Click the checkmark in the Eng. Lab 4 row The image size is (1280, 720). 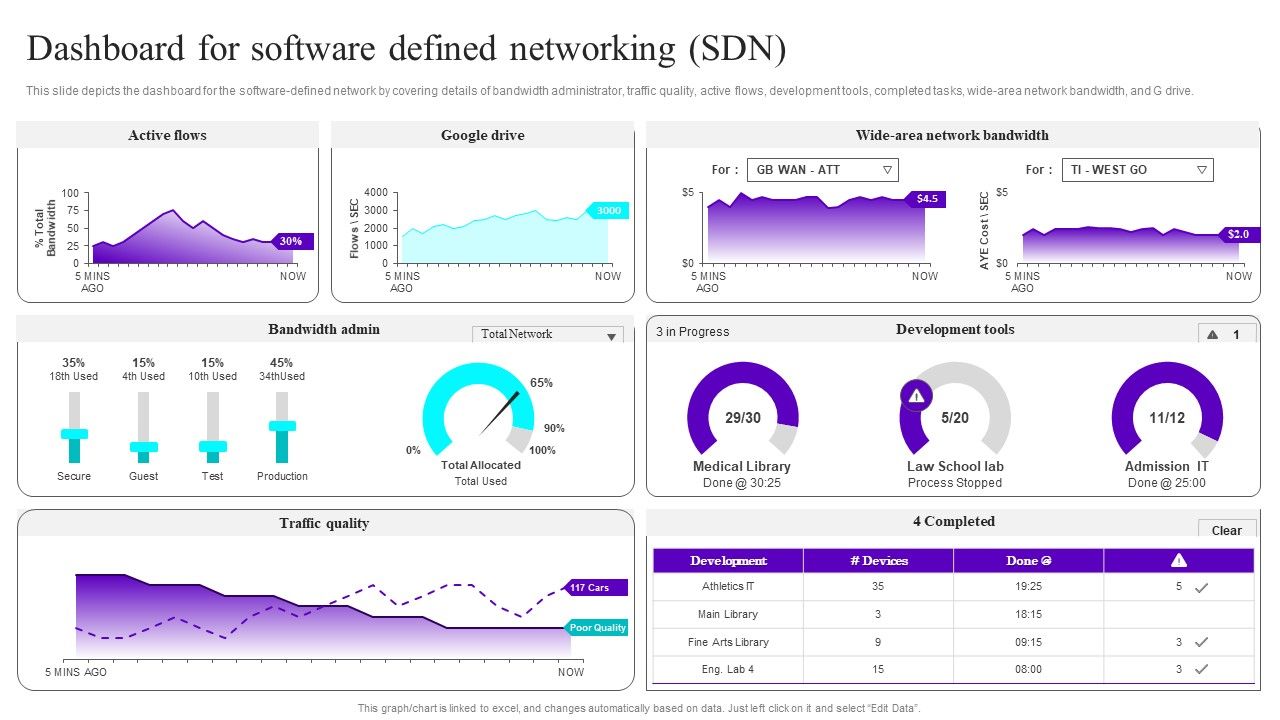[x=1202, y=670]
